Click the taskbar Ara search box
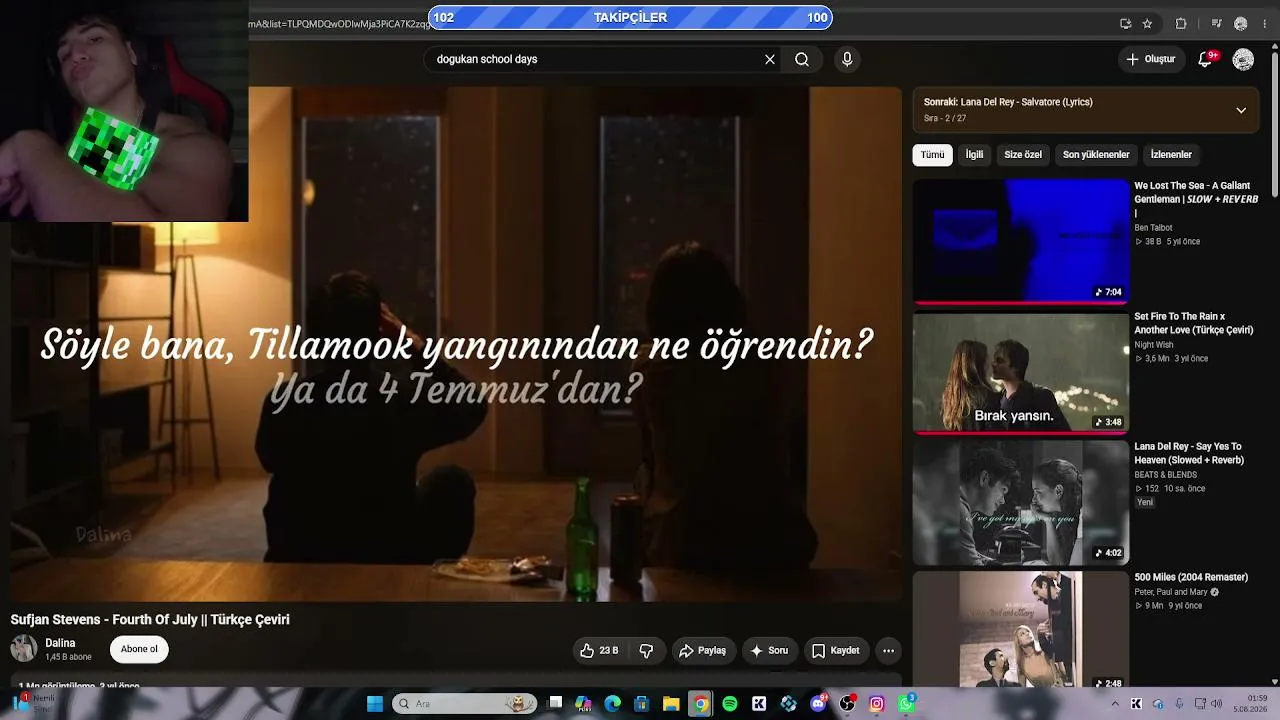Viewport: 1280px width, 720px height. tap(464, 704)
